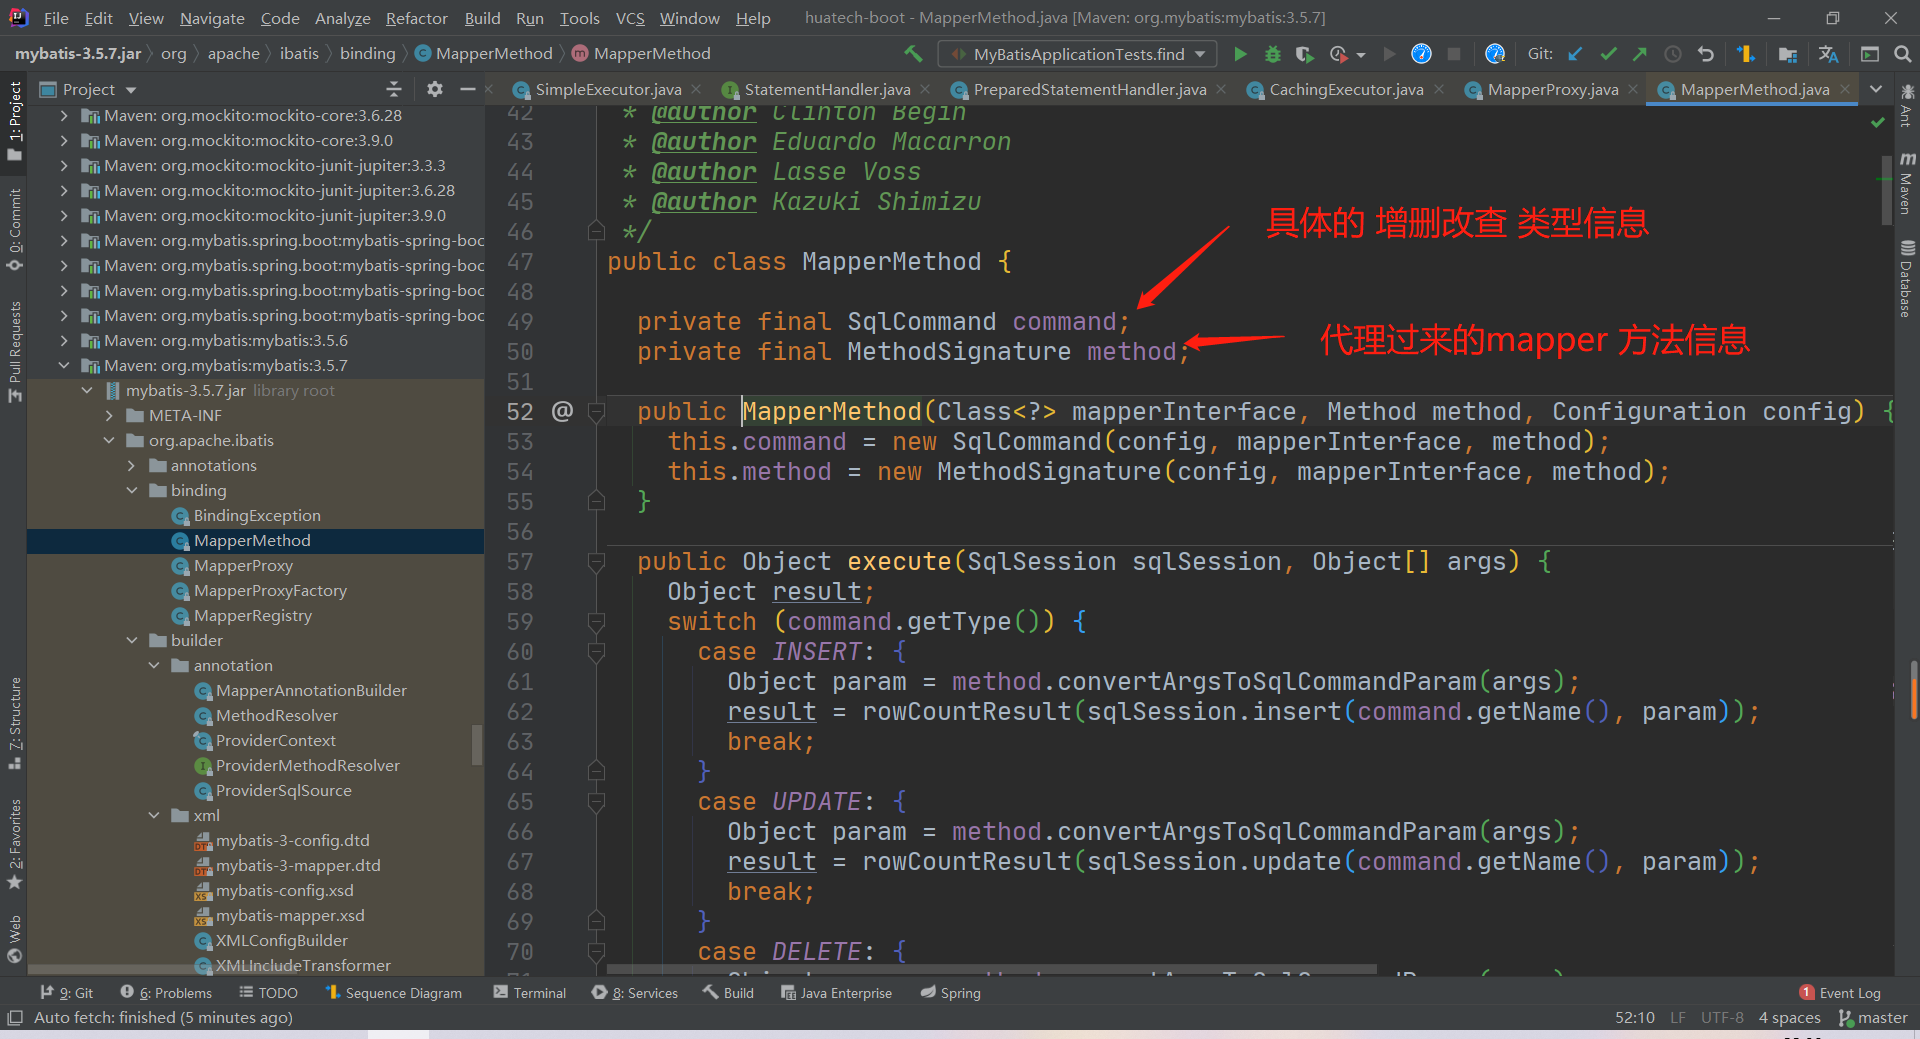This screenshot has width=1920, height=1039.
Task: Open the Database side panel
Action: 1906,279
